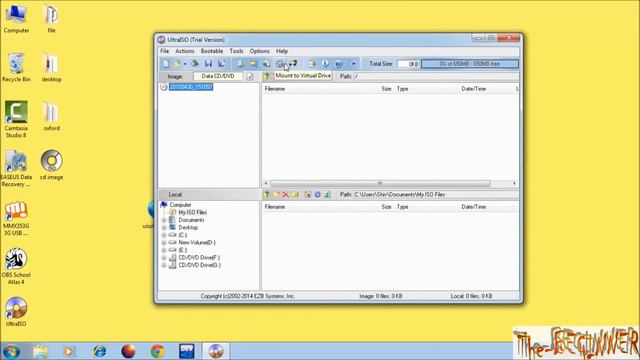
Task: Click the image pane horizontal scrollbar
Action: pos(380,183)
